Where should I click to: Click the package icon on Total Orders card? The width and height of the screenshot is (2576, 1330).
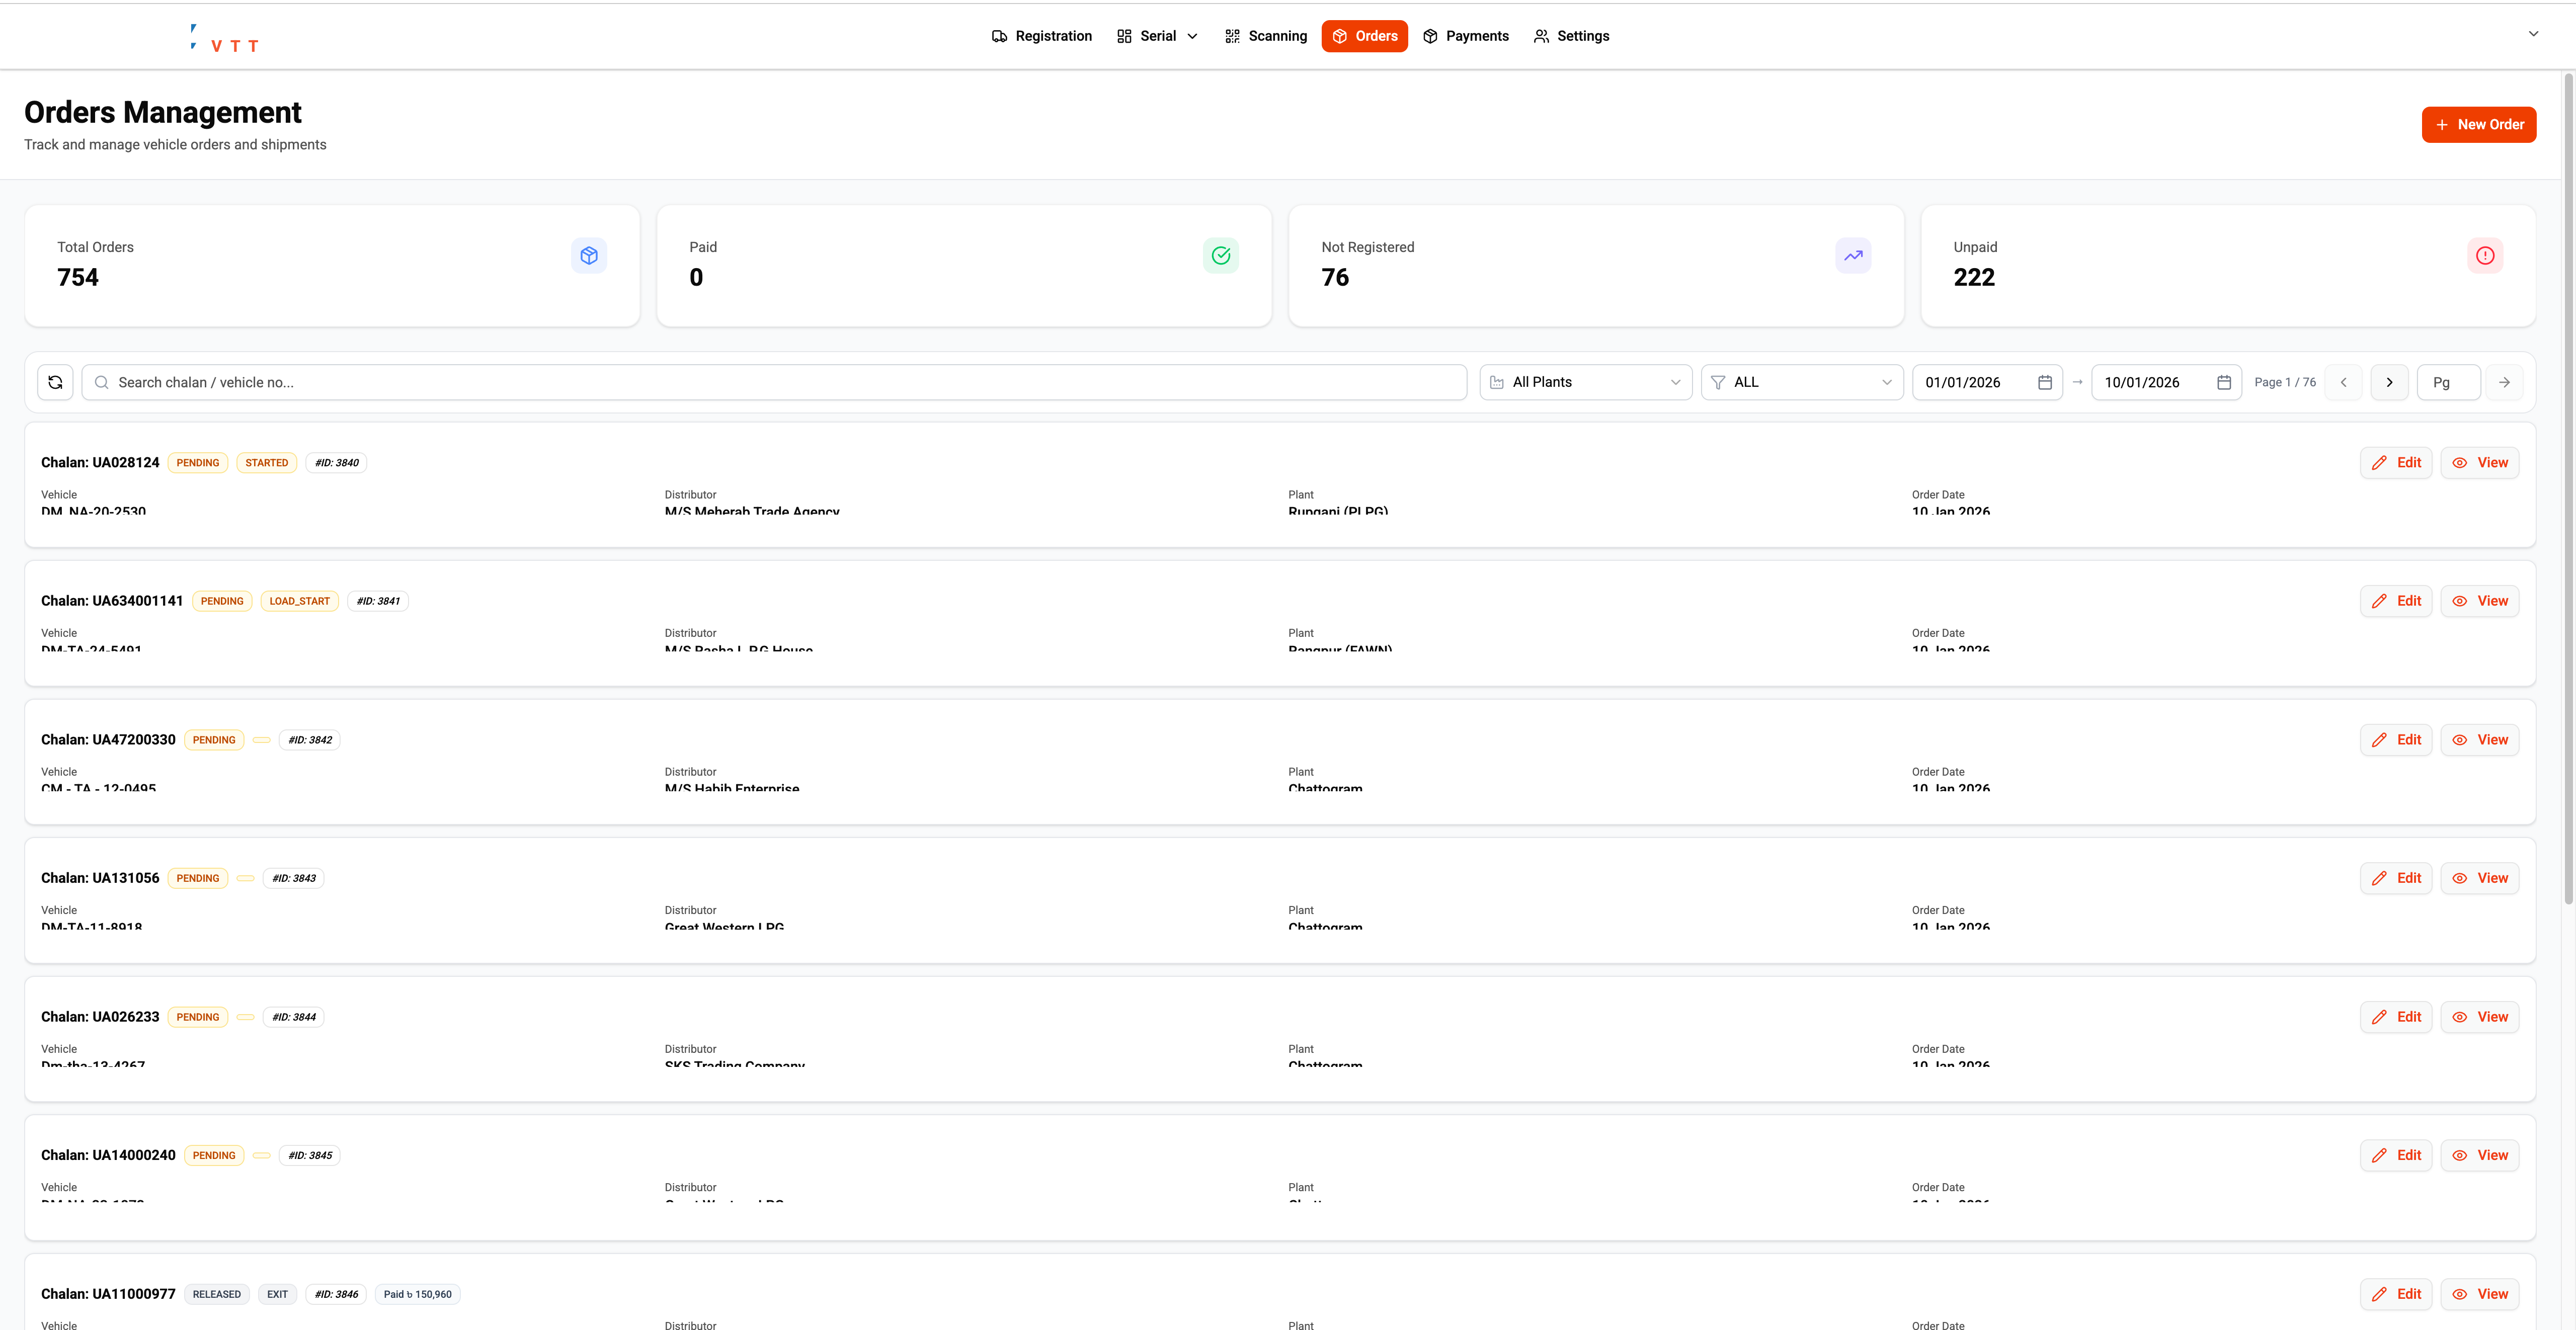tap(589, 255)
